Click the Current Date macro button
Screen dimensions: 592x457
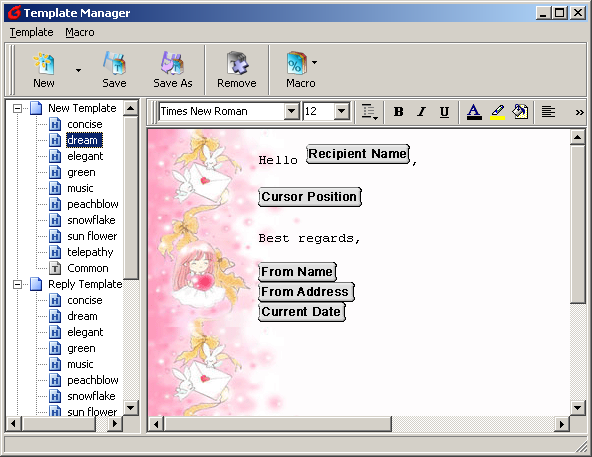point(302,312)
